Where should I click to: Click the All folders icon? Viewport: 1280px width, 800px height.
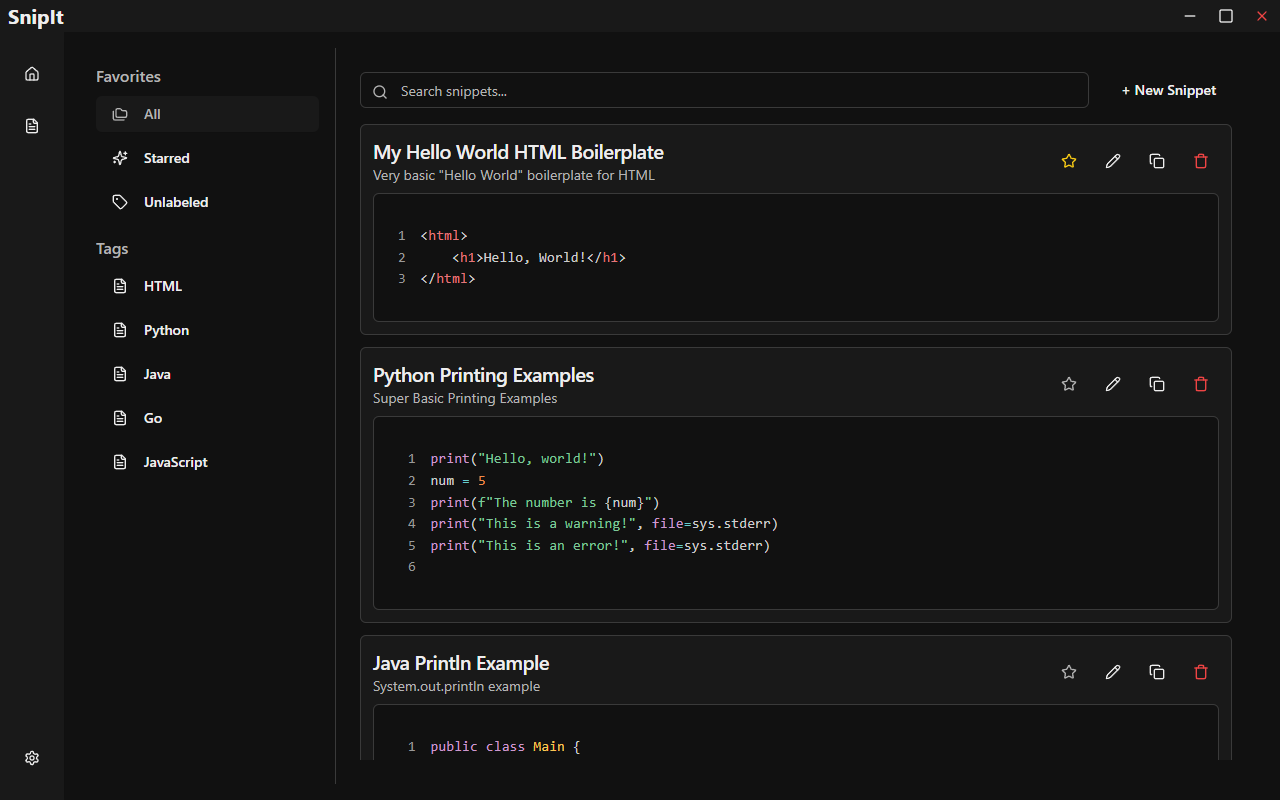tap(120, 114)
